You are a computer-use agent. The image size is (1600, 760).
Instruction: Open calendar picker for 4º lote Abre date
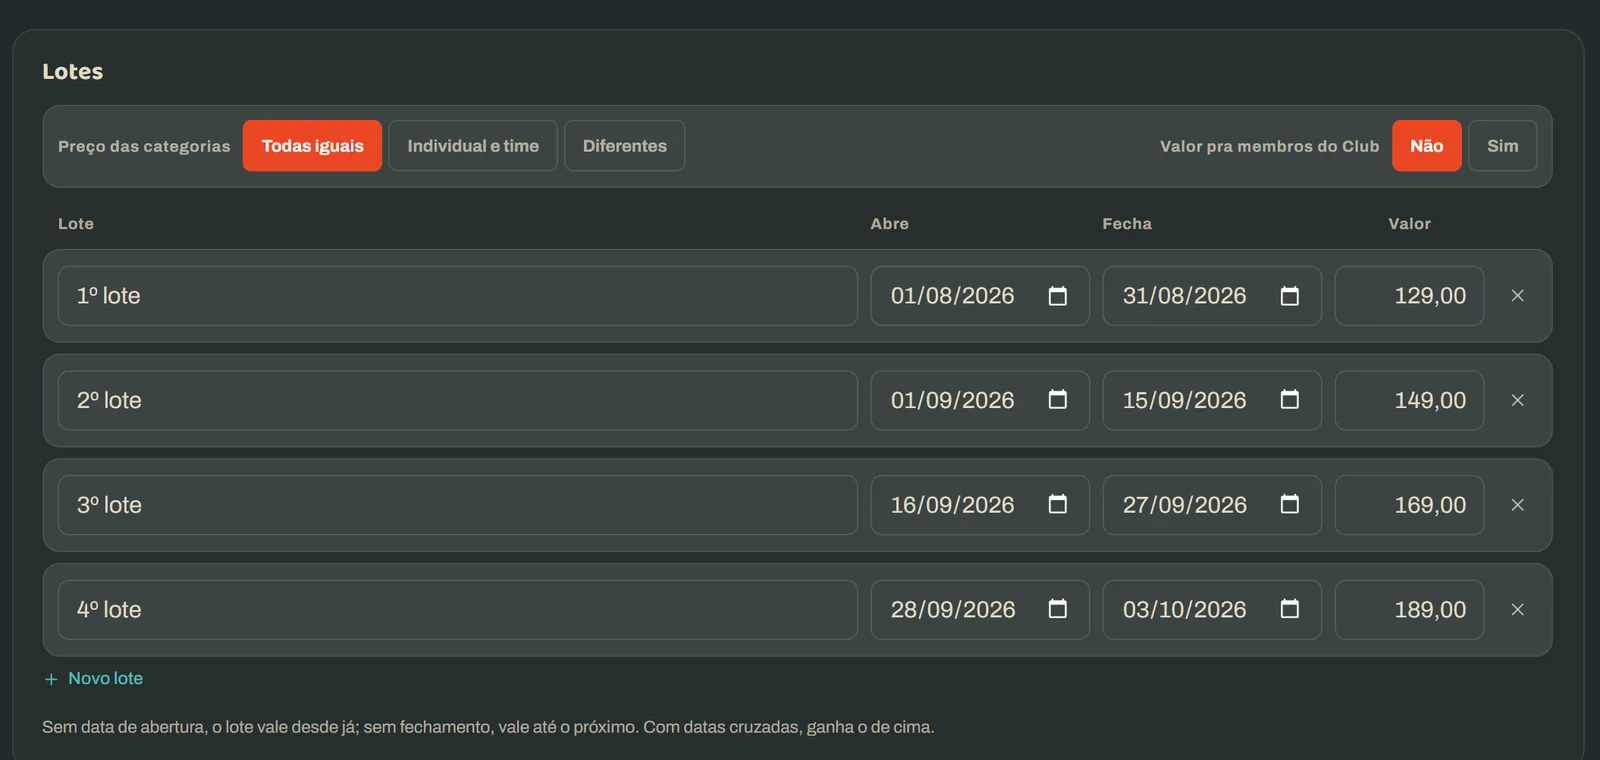point(1057,609)
